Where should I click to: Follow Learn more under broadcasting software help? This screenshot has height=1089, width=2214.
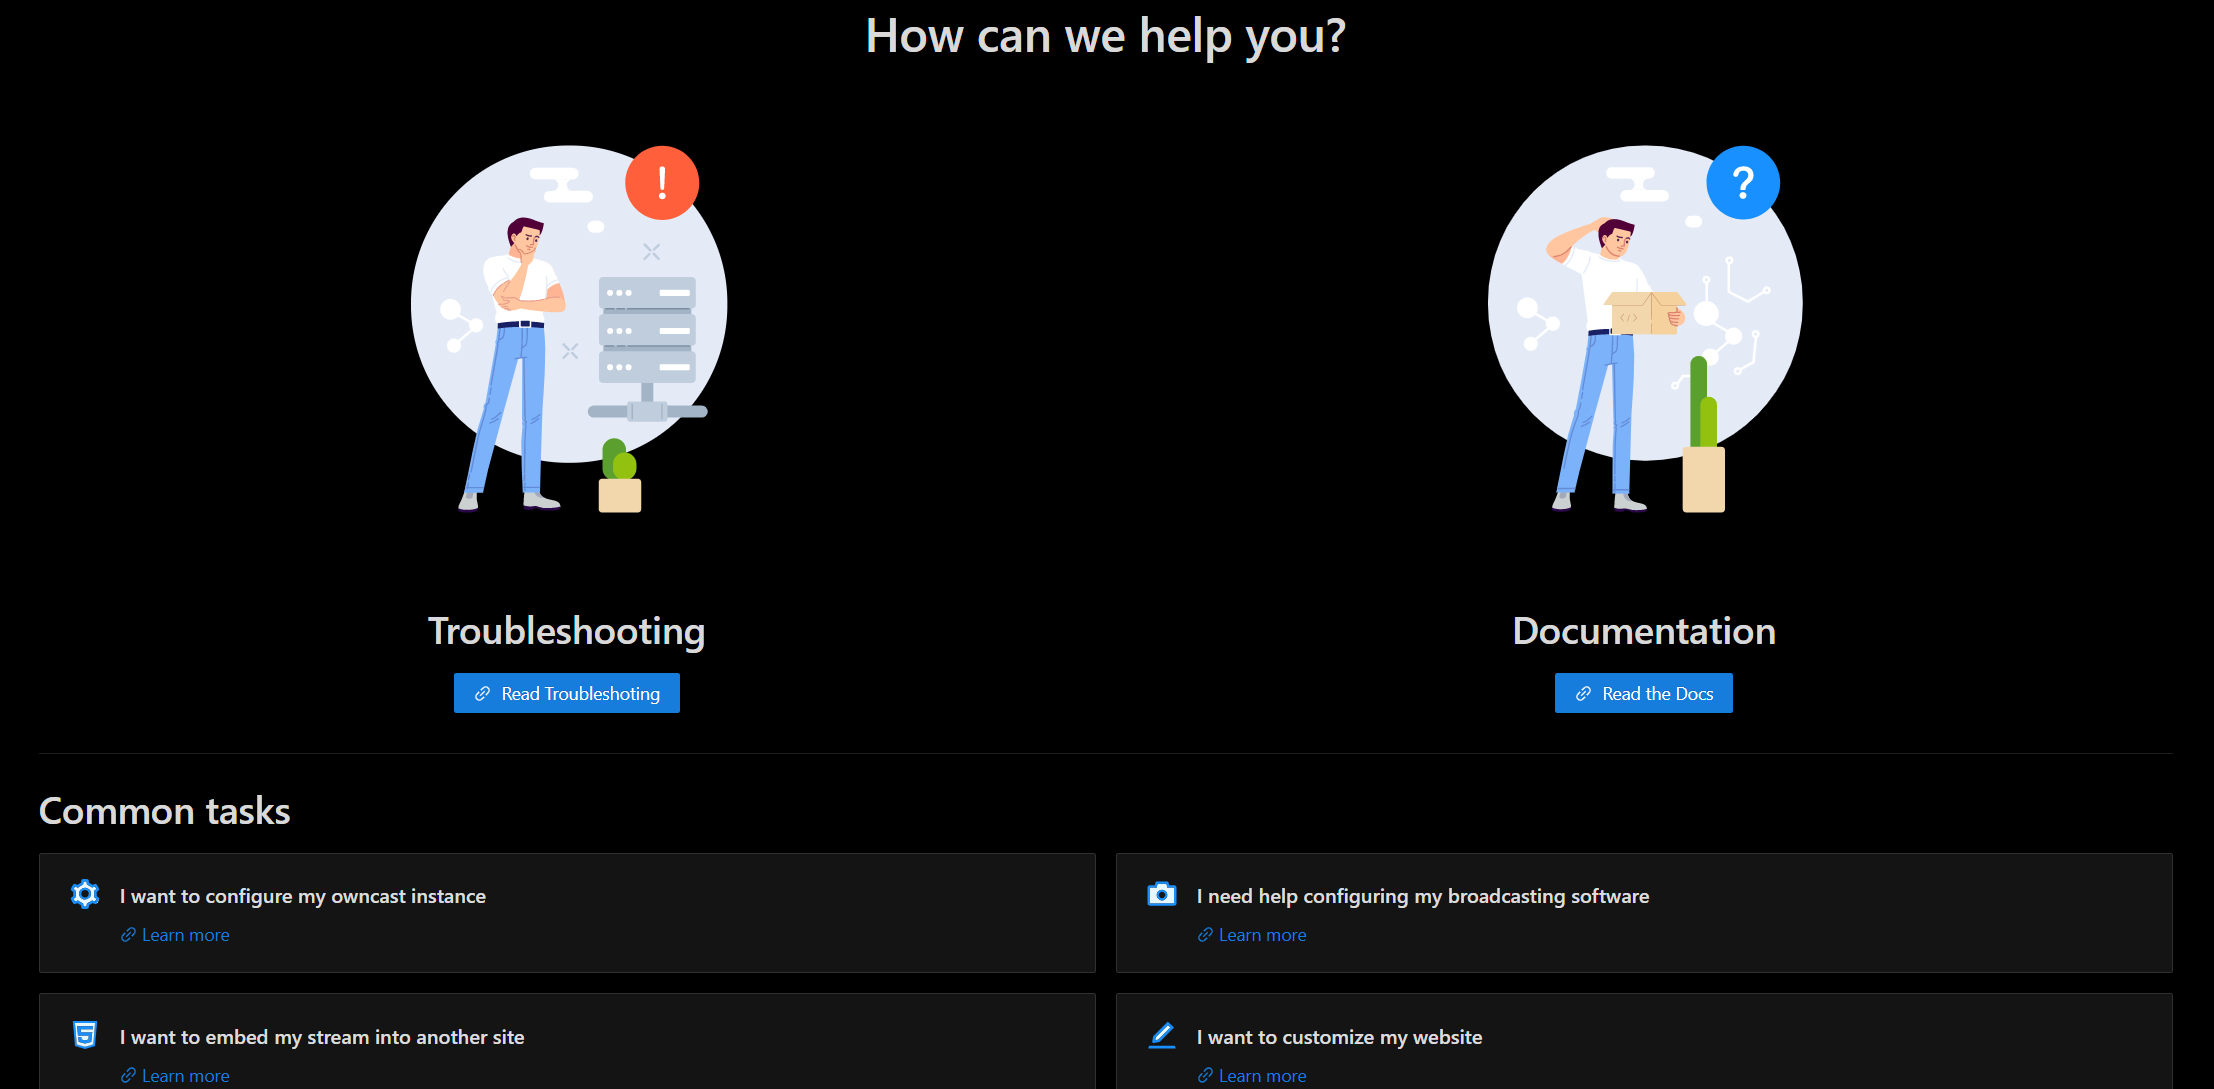(1261, 935)
